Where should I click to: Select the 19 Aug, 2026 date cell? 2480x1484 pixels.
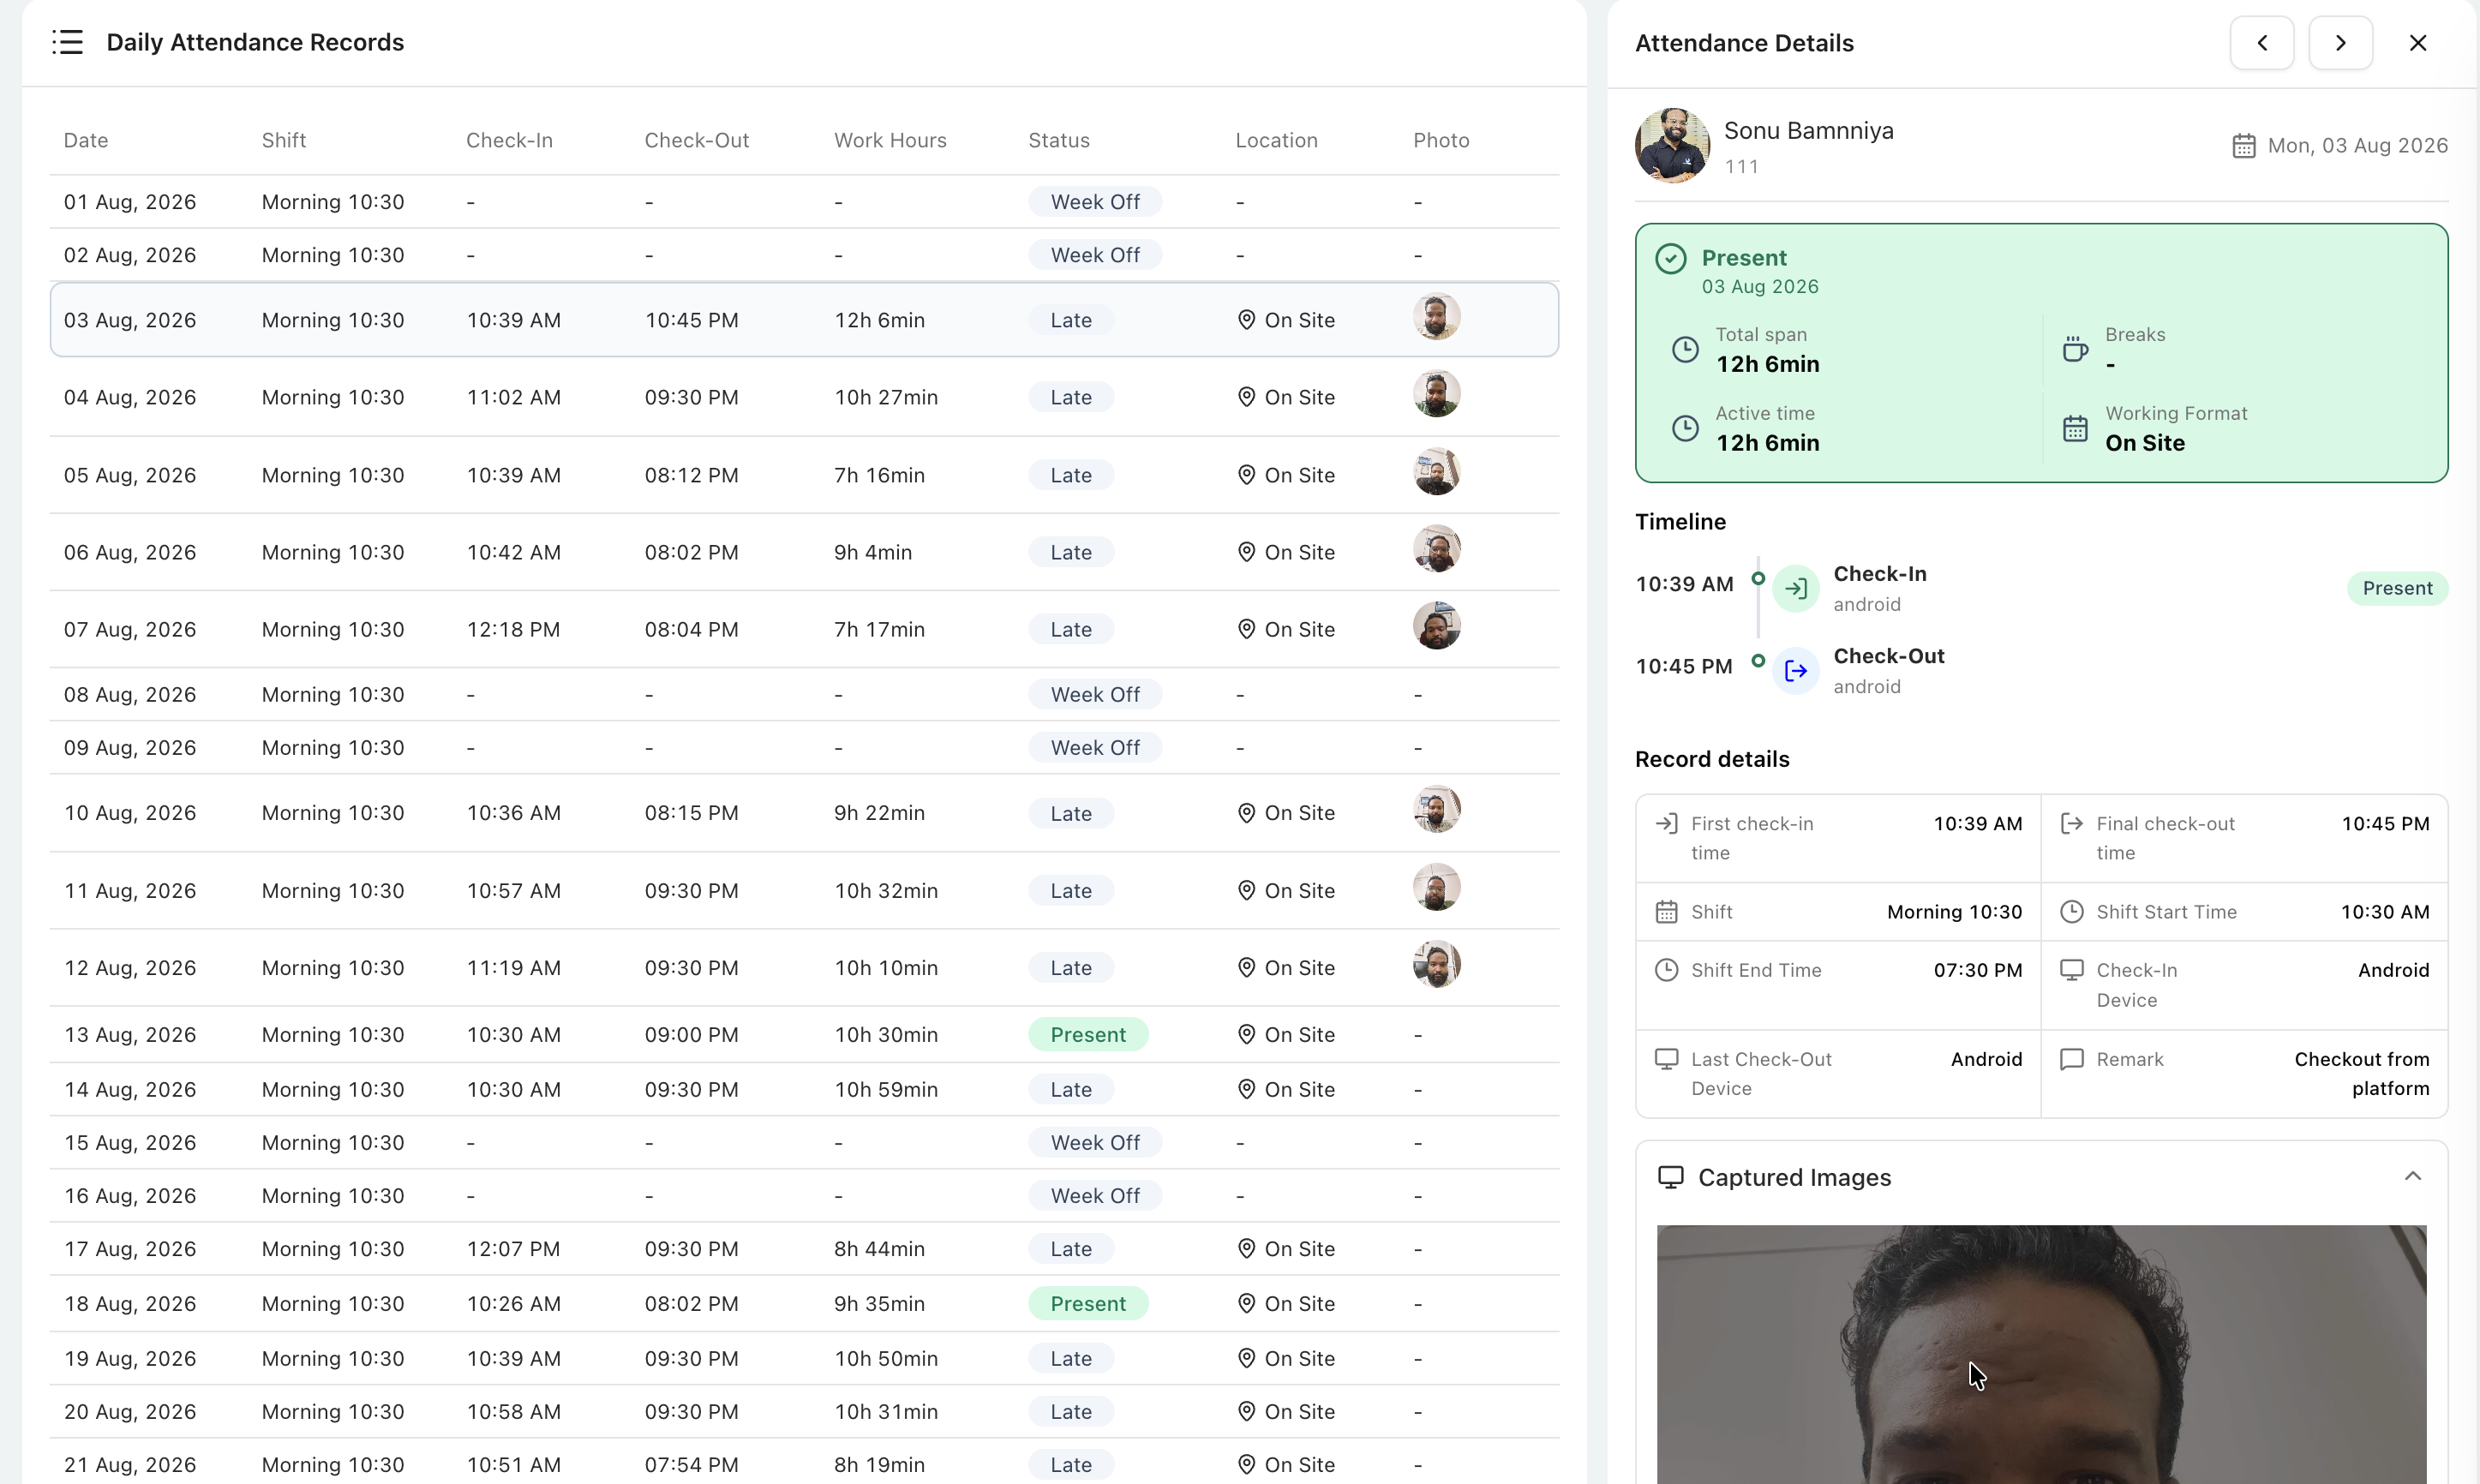pos(130,1358)
